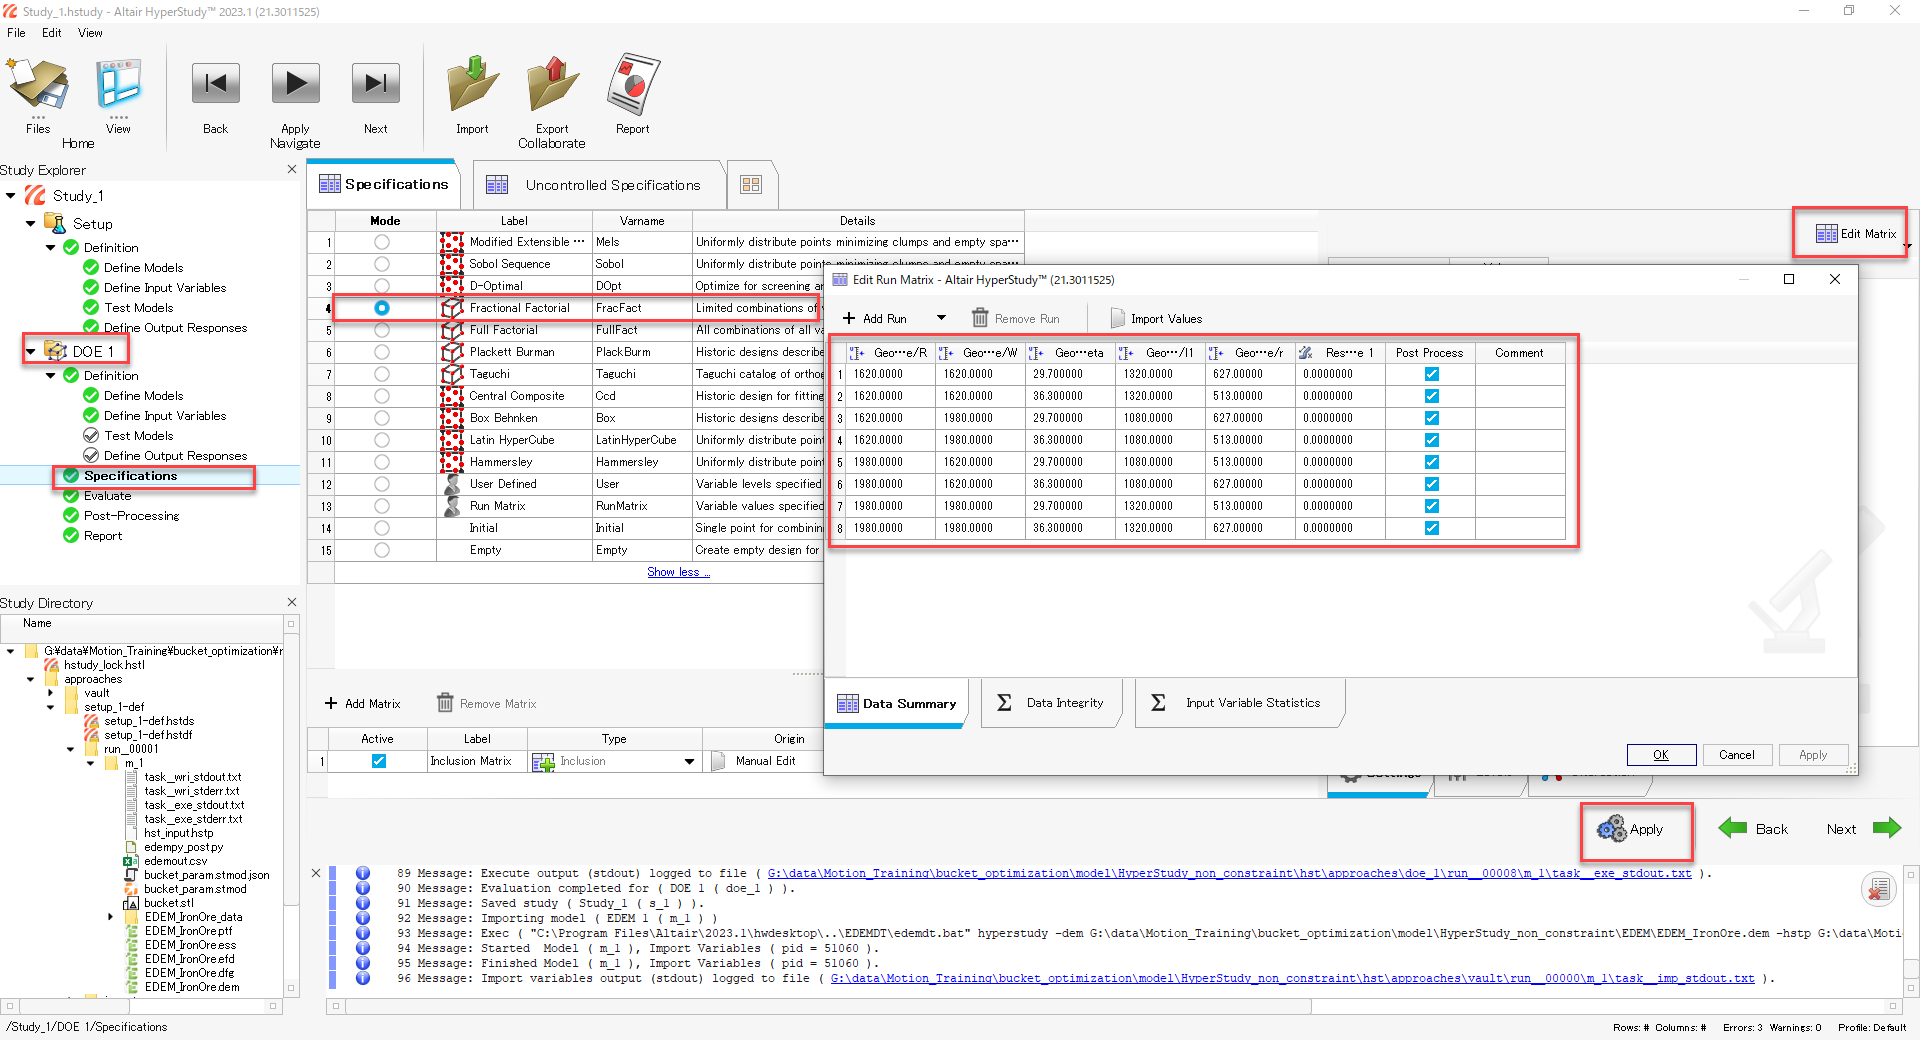Screen dimensions: 1920x1040
Task: Select the Modified Extensible mode radio button
Action: click(x=382, y=242)
